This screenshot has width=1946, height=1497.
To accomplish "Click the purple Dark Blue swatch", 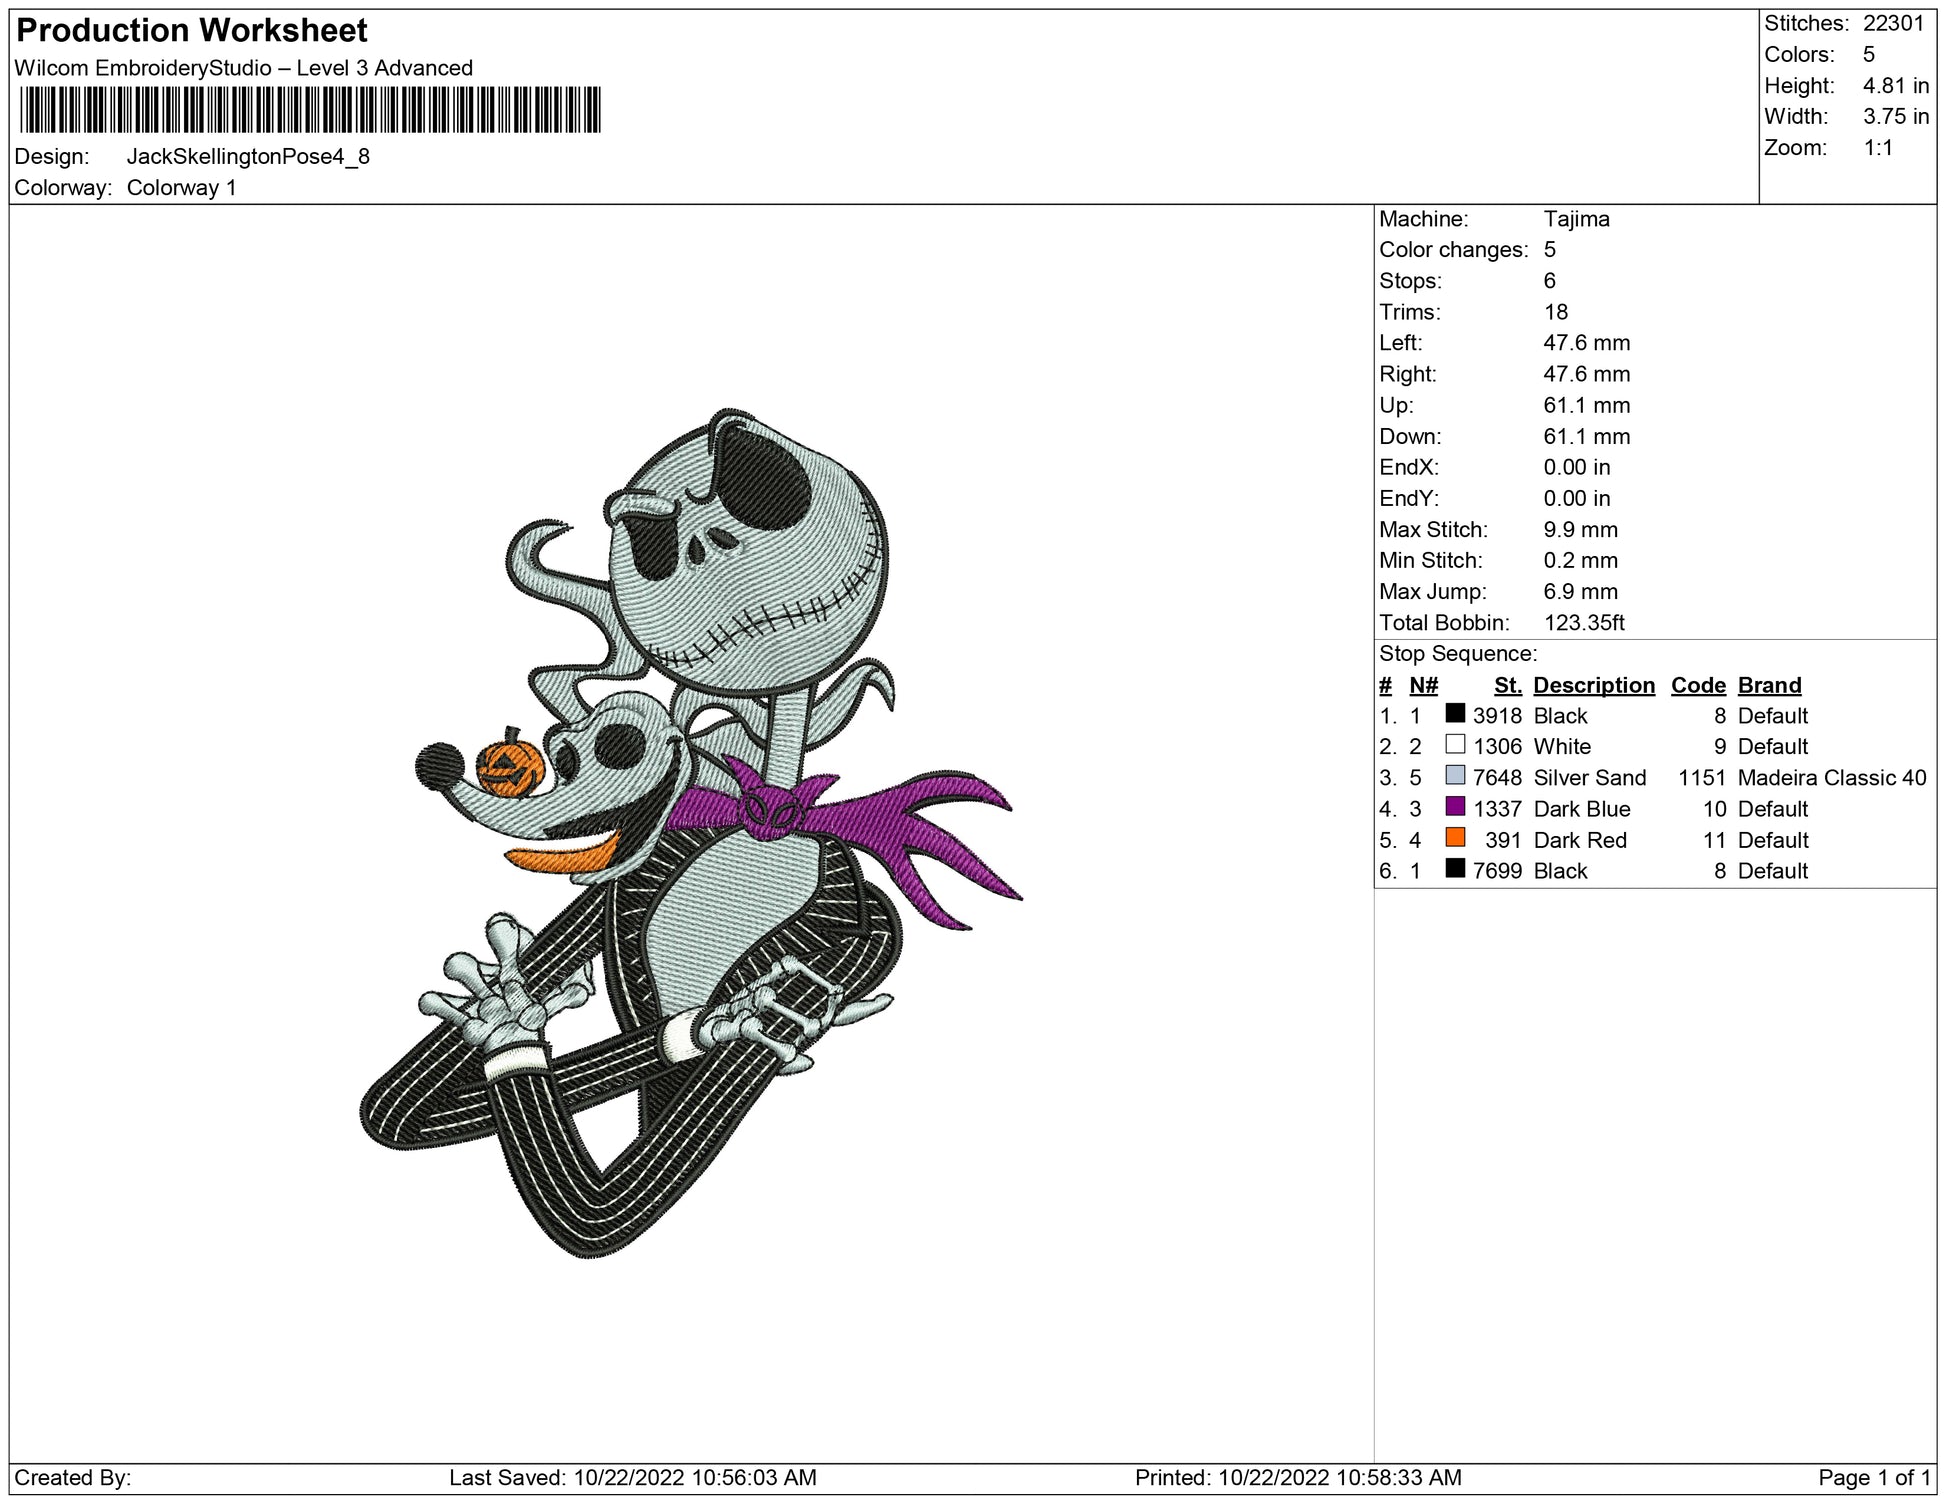I will (1455, 807).
